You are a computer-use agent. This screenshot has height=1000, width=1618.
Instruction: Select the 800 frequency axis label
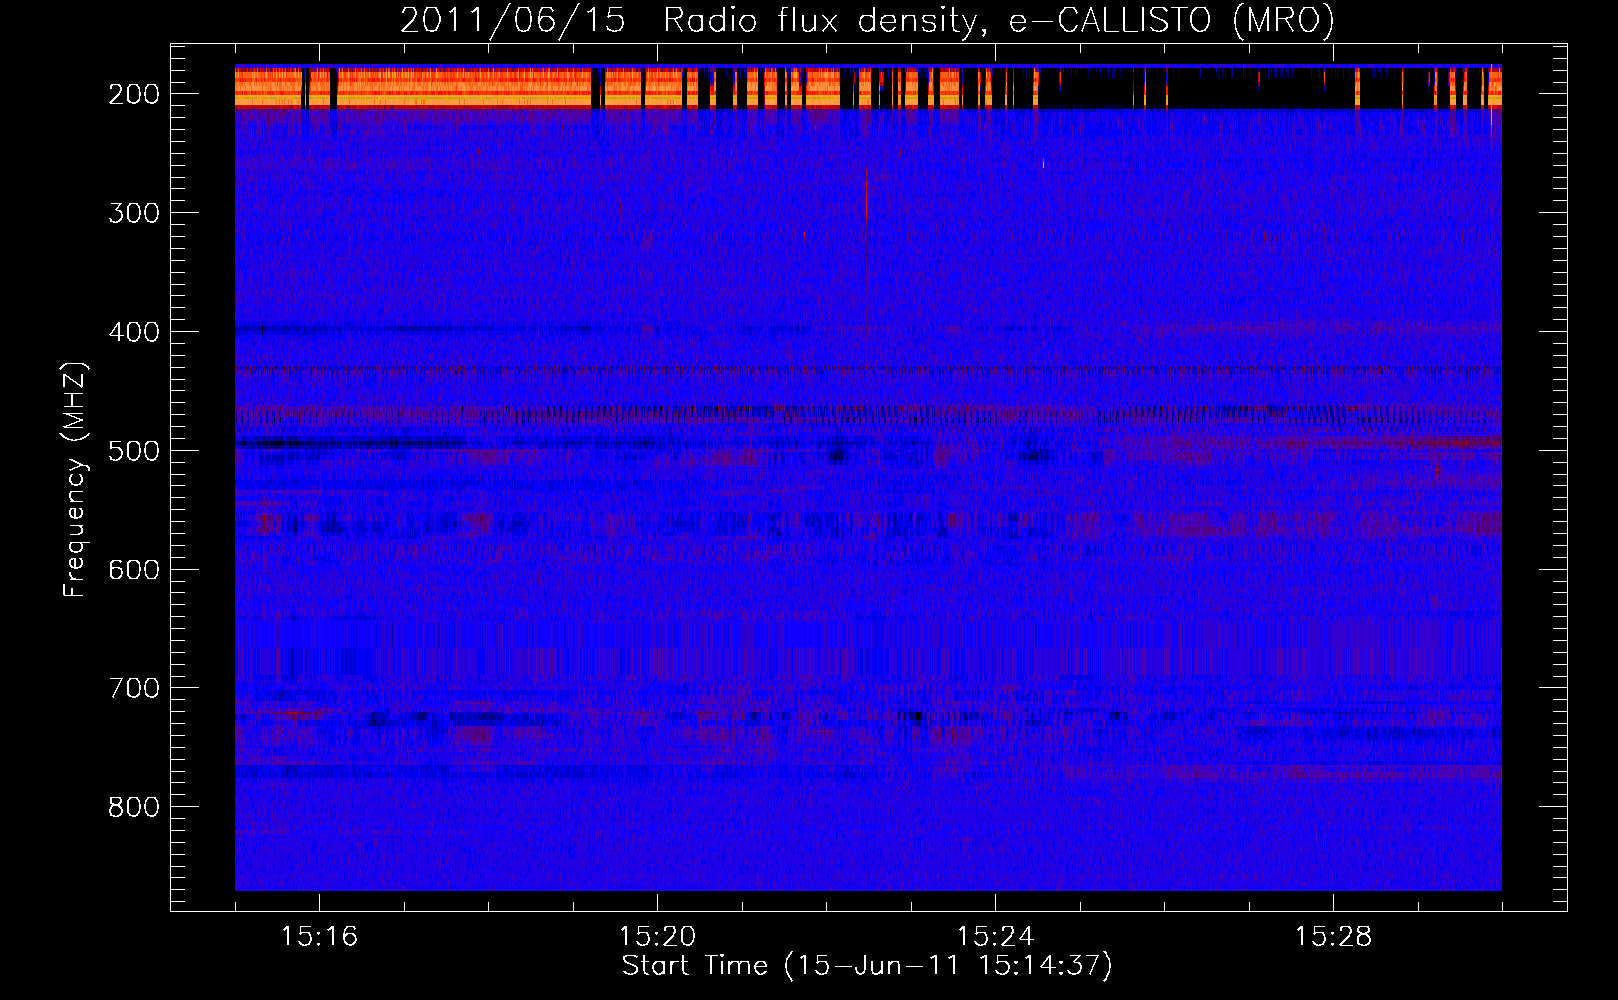134,808
